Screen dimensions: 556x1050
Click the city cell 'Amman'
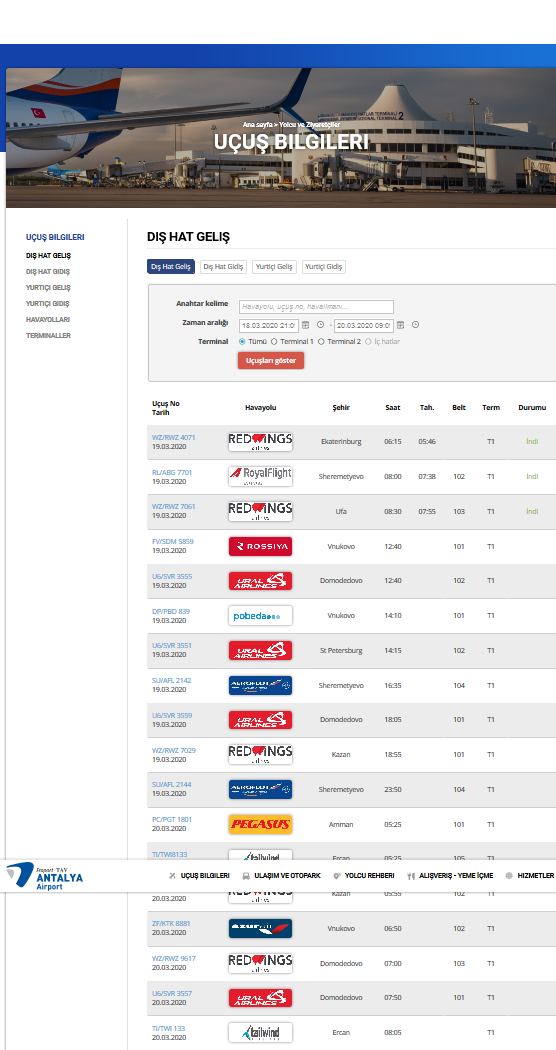point(342,824)
